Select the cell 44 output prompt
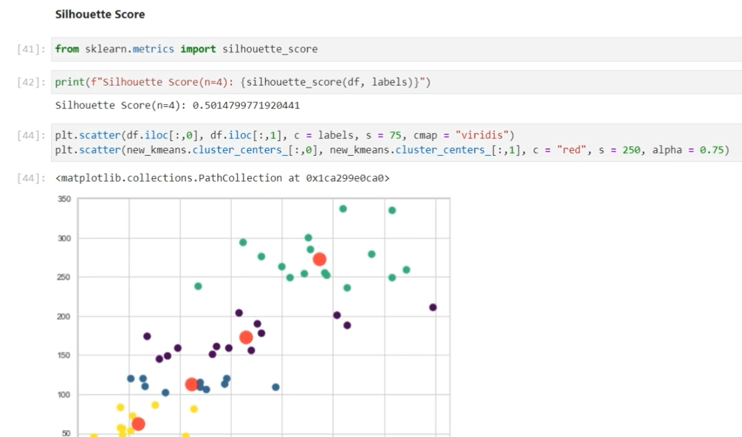 click(30, 178)
